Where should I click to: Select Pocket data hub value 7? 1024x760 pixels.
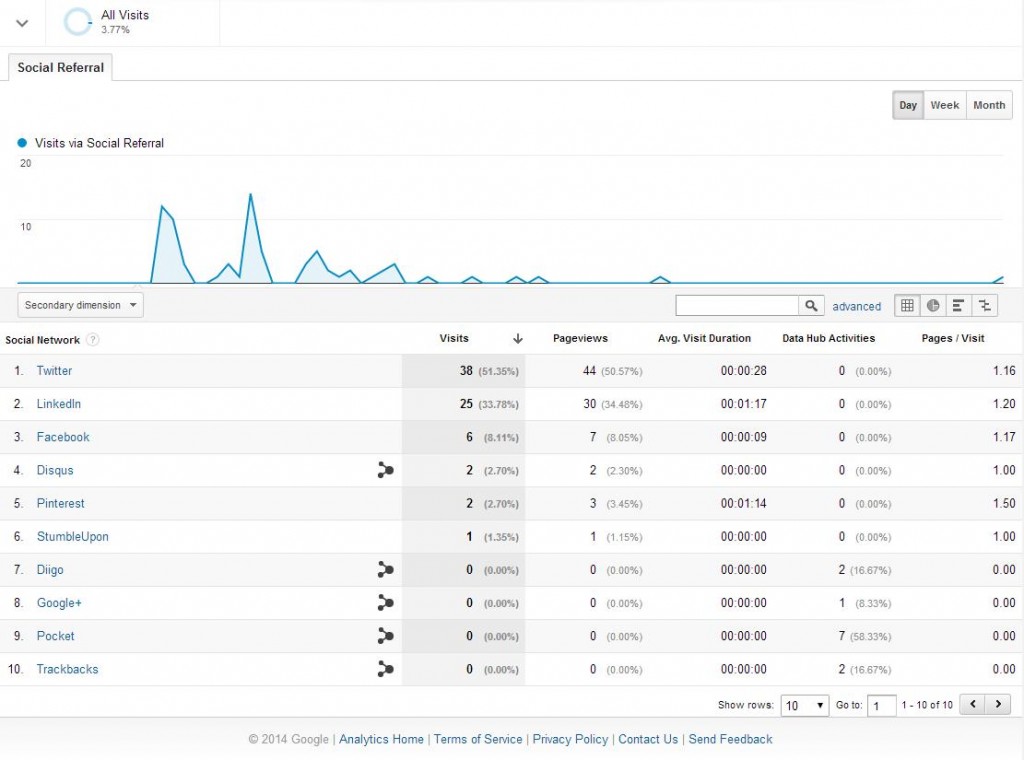click(x=842, y=636)
